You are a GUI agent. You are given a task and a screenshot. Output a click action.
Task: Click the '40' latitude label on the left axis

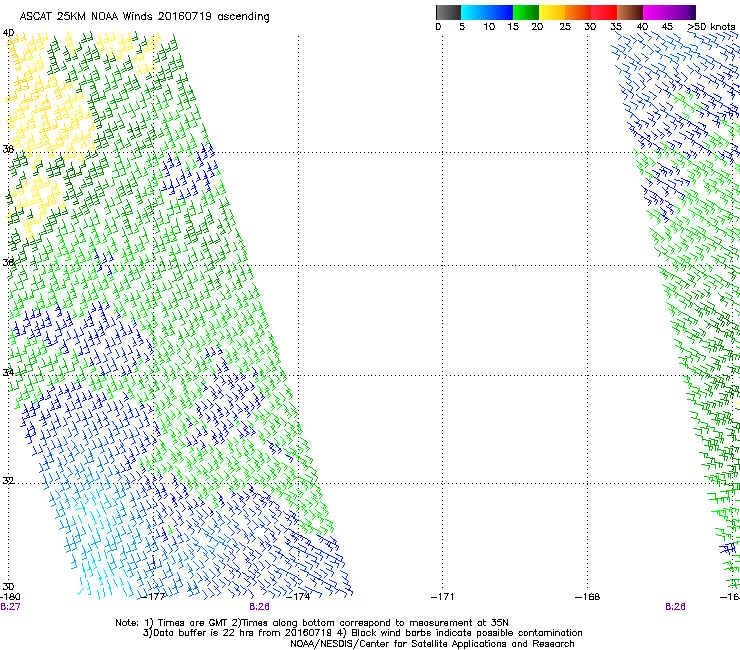click(x=8, y=33)
